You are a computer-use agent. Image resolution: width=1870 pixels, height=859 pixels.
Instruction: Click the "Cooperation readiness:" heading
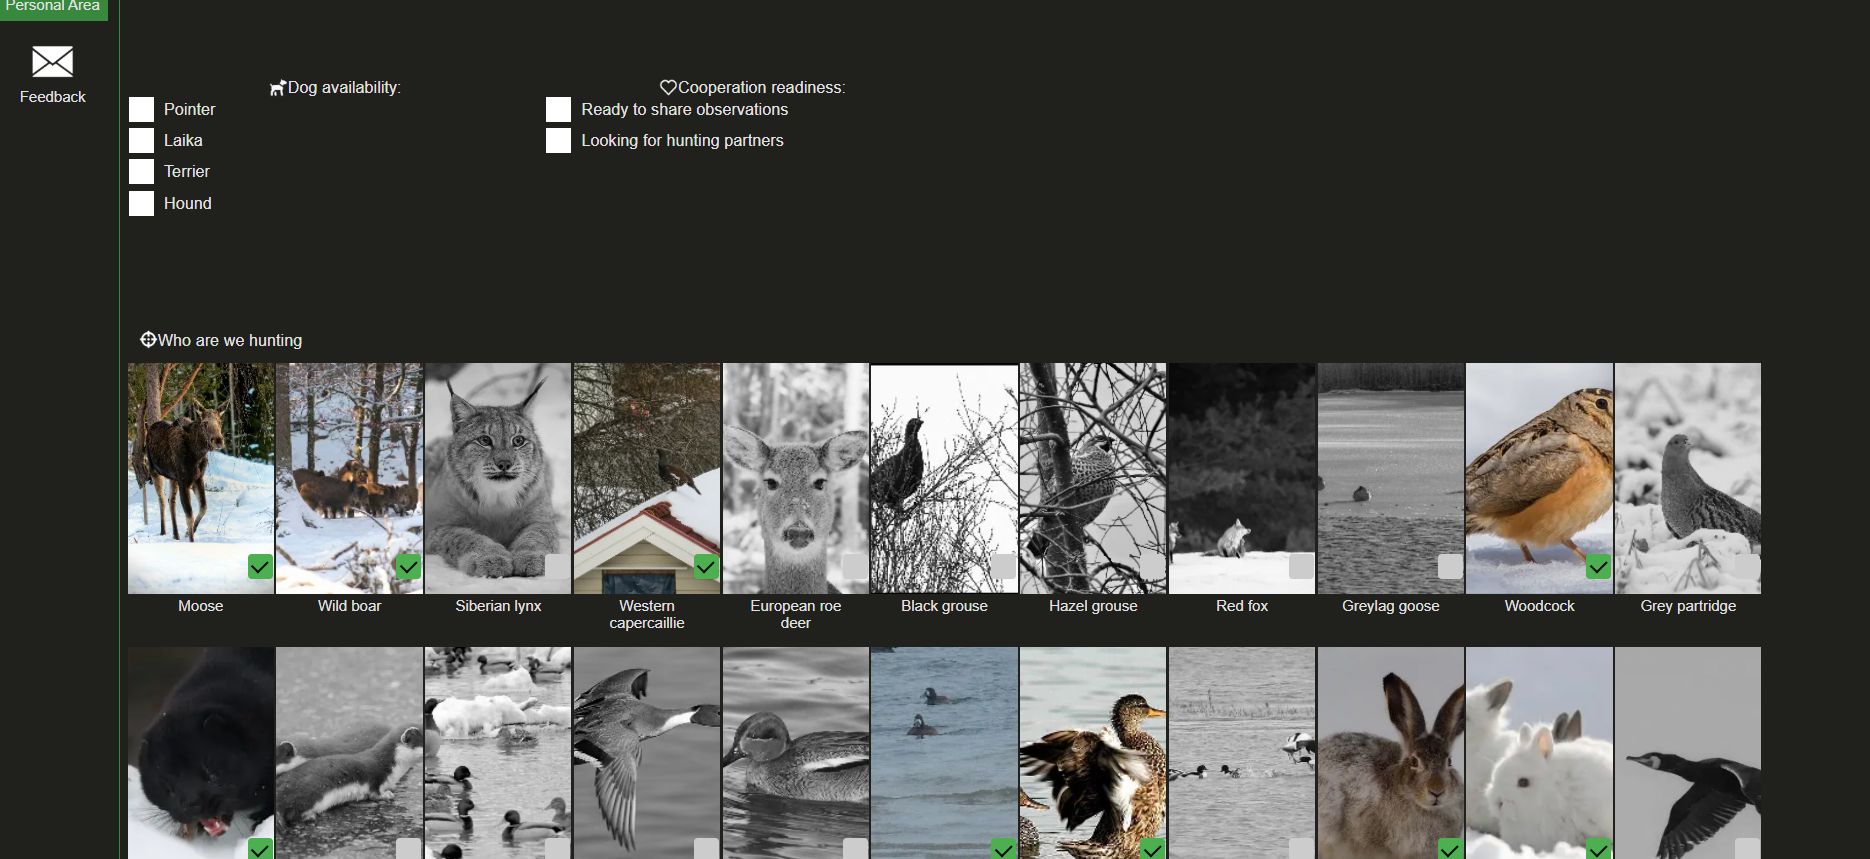[x=761, y=88]
